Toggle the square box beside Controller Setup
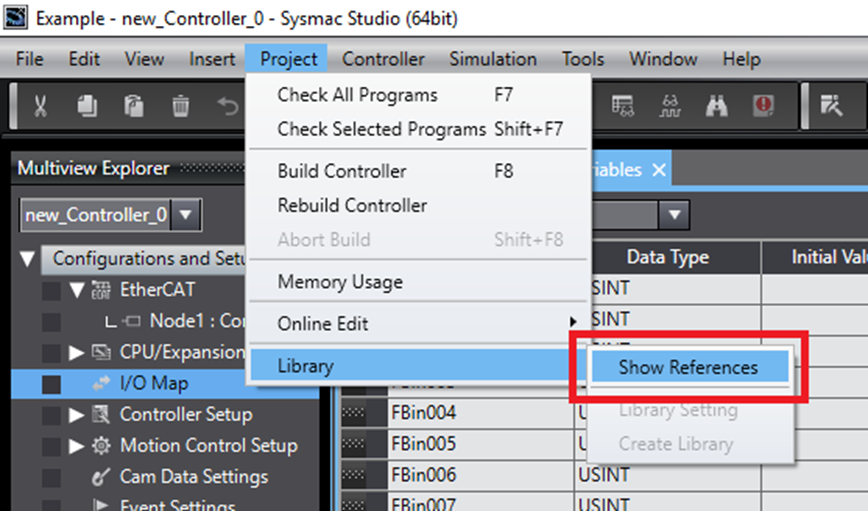868x511 pixels. point(51,415)
